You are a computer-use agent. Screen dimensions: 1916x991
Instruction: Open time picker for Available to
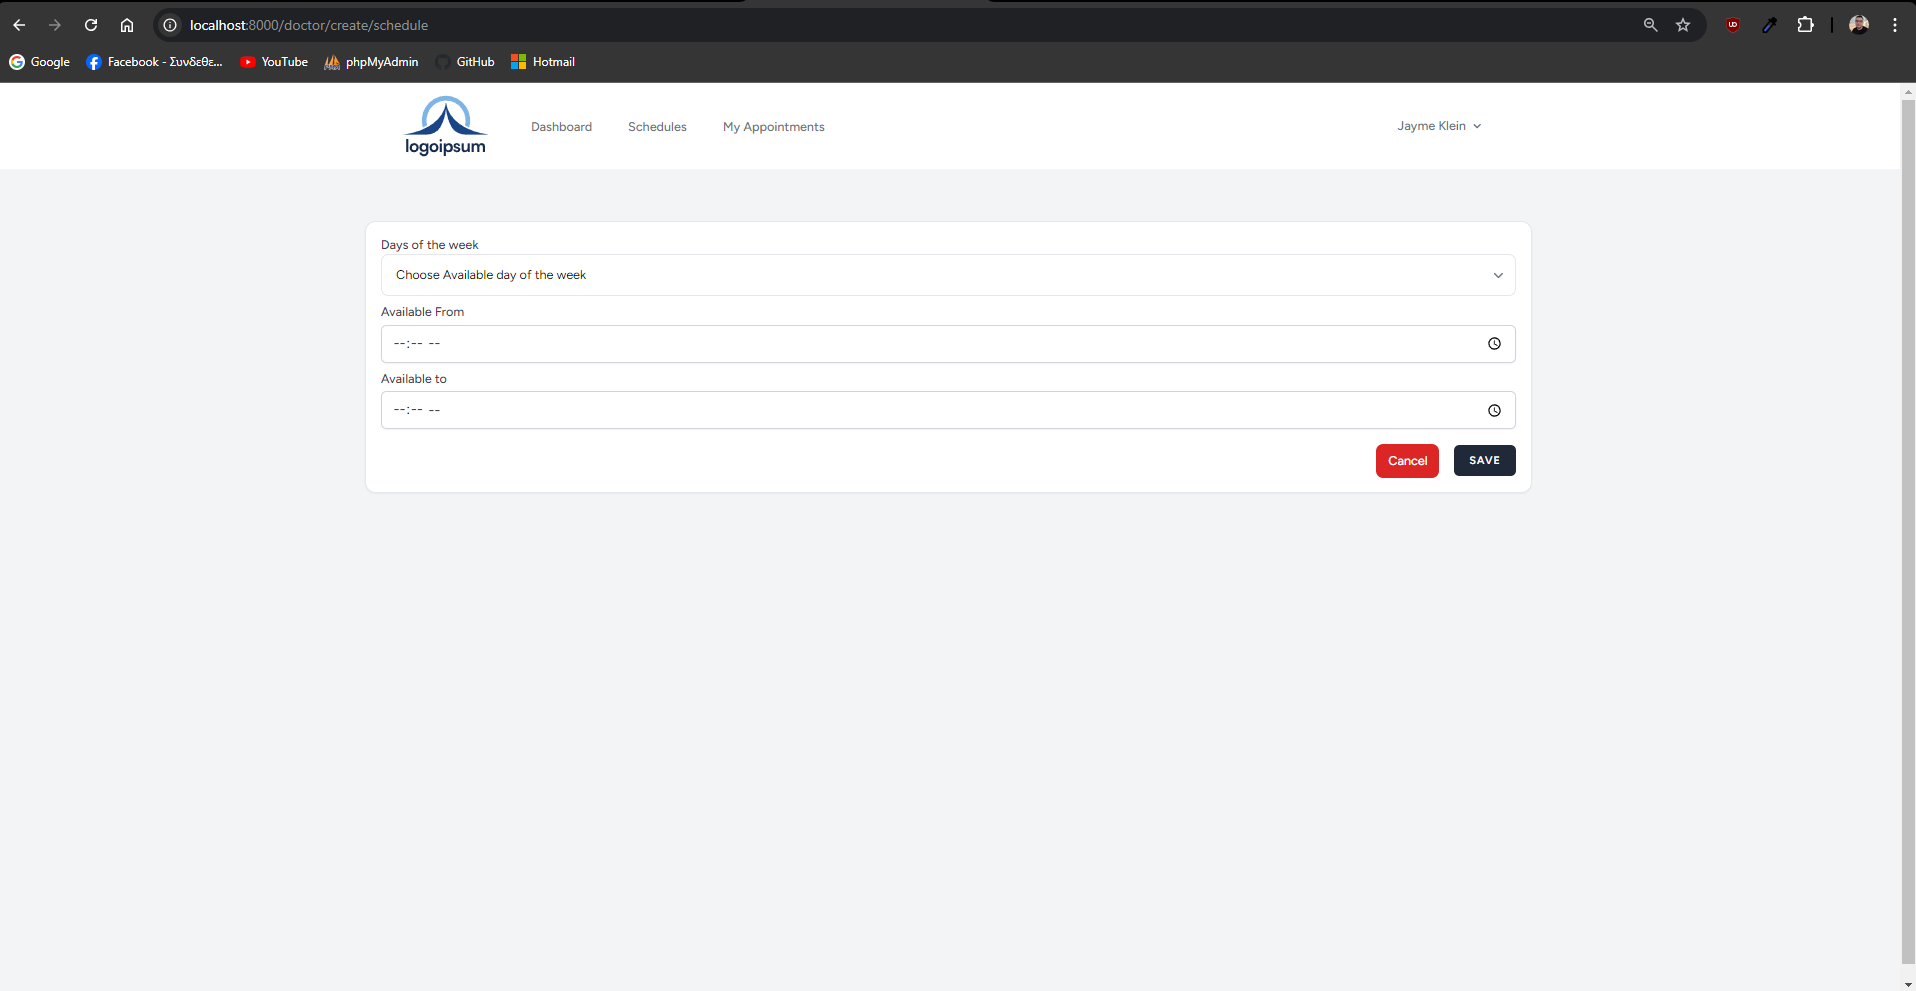pyautogui.click(x=1494, y=411)
